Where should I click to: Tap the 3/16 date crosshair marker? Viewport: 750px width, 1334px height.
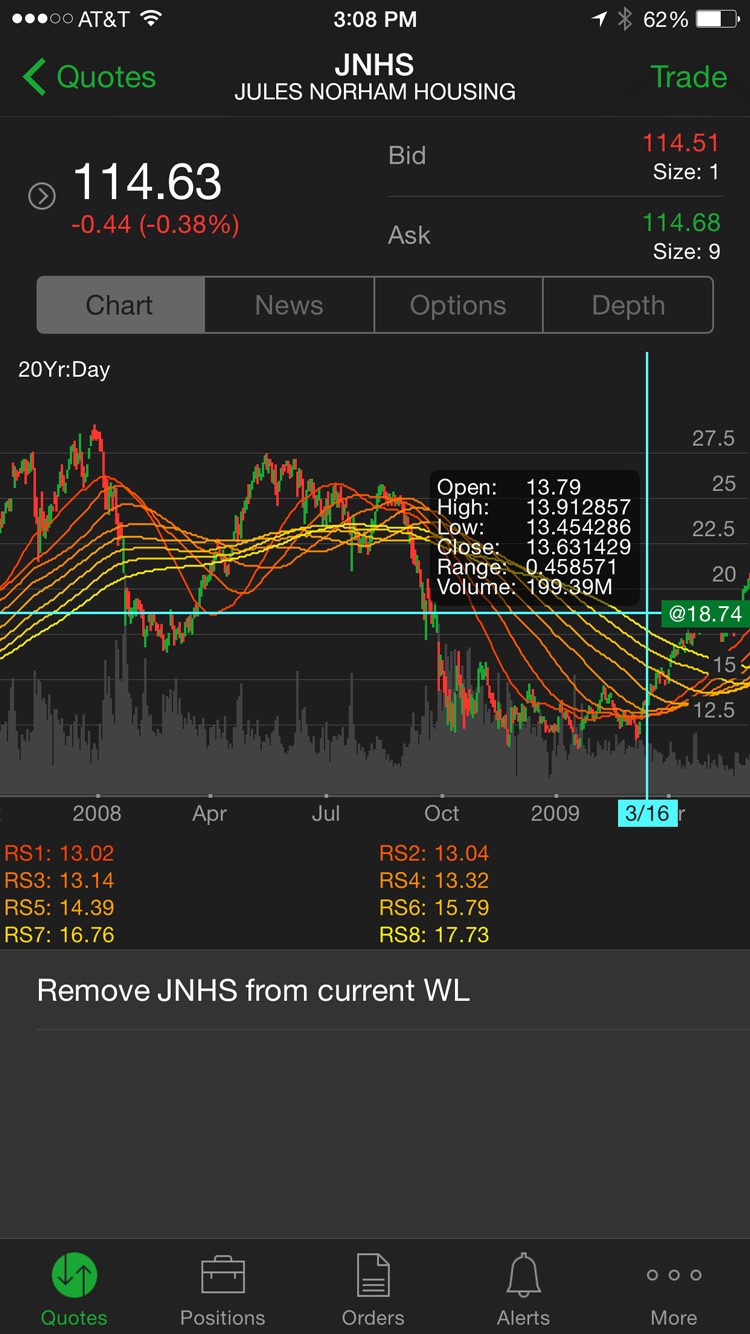(x=647, y=813)
